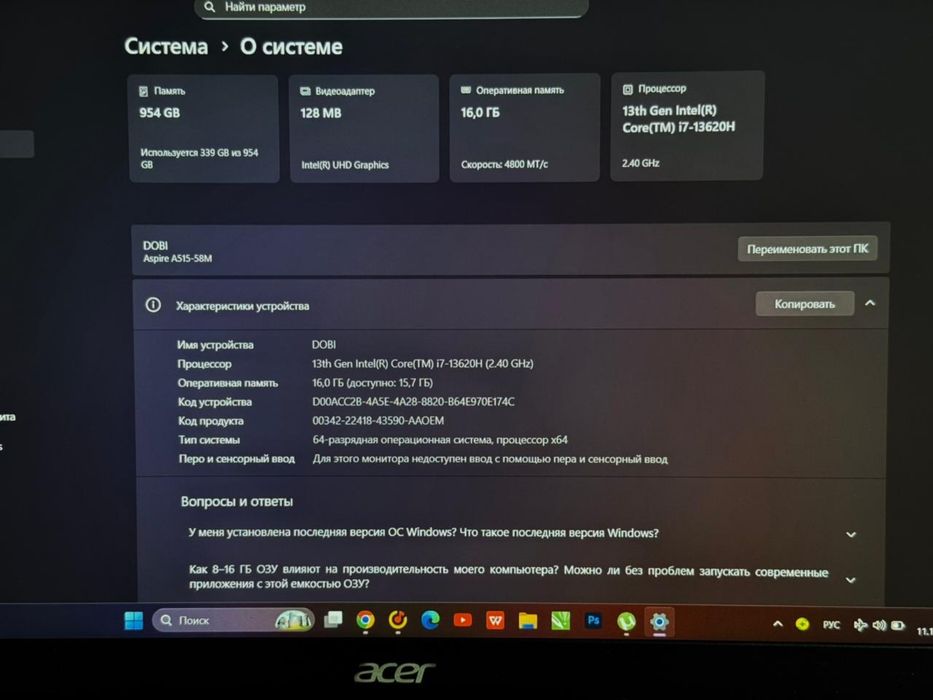Select the Имя устройства value DOBI

[x=324, y=345]
